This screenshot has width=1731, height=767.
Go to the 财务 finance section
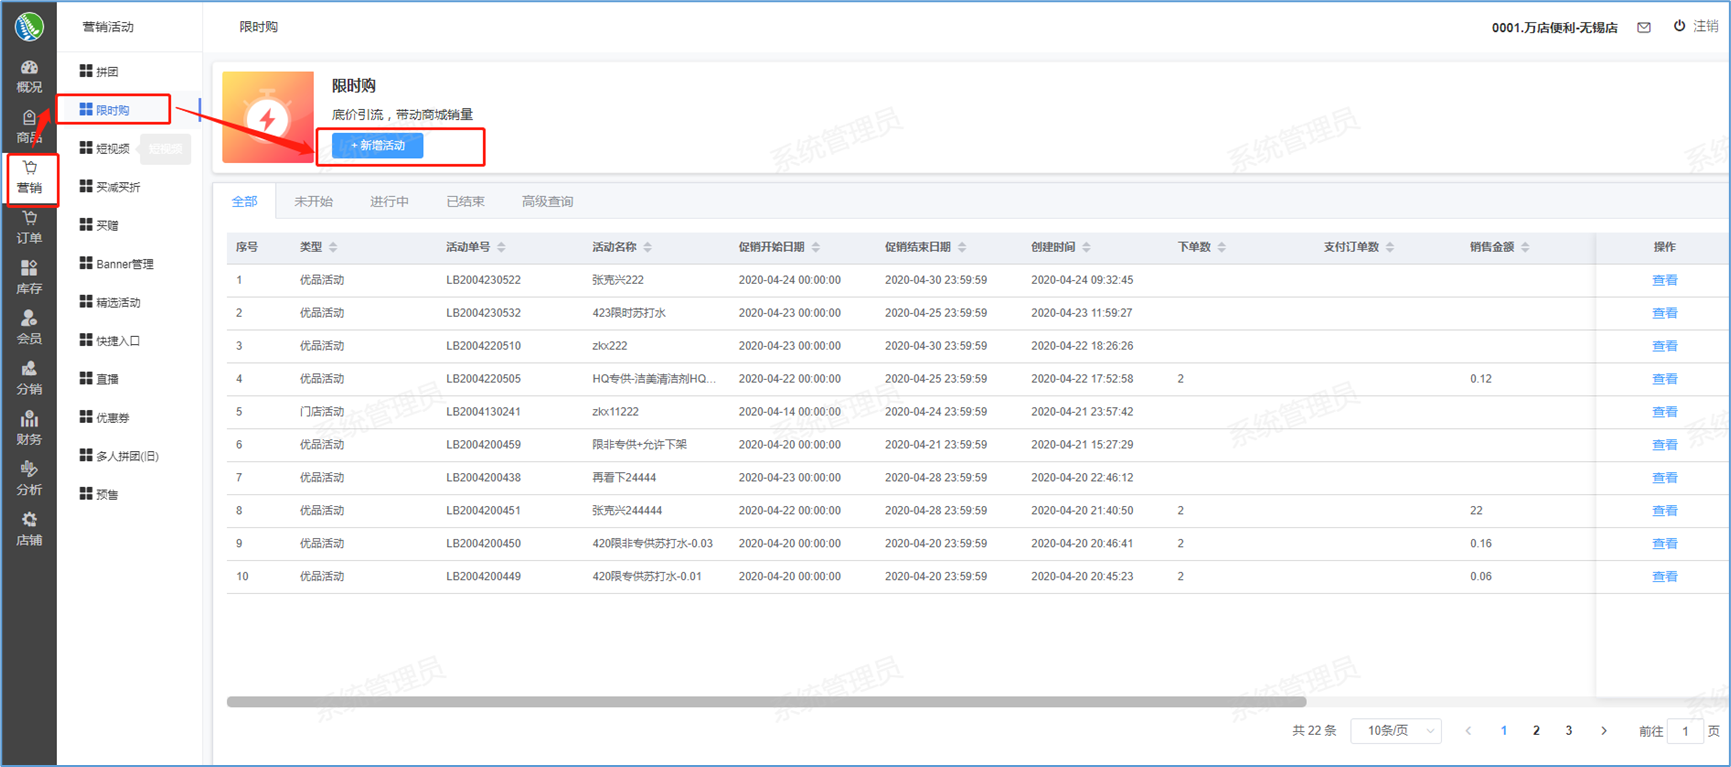(29, 428)
